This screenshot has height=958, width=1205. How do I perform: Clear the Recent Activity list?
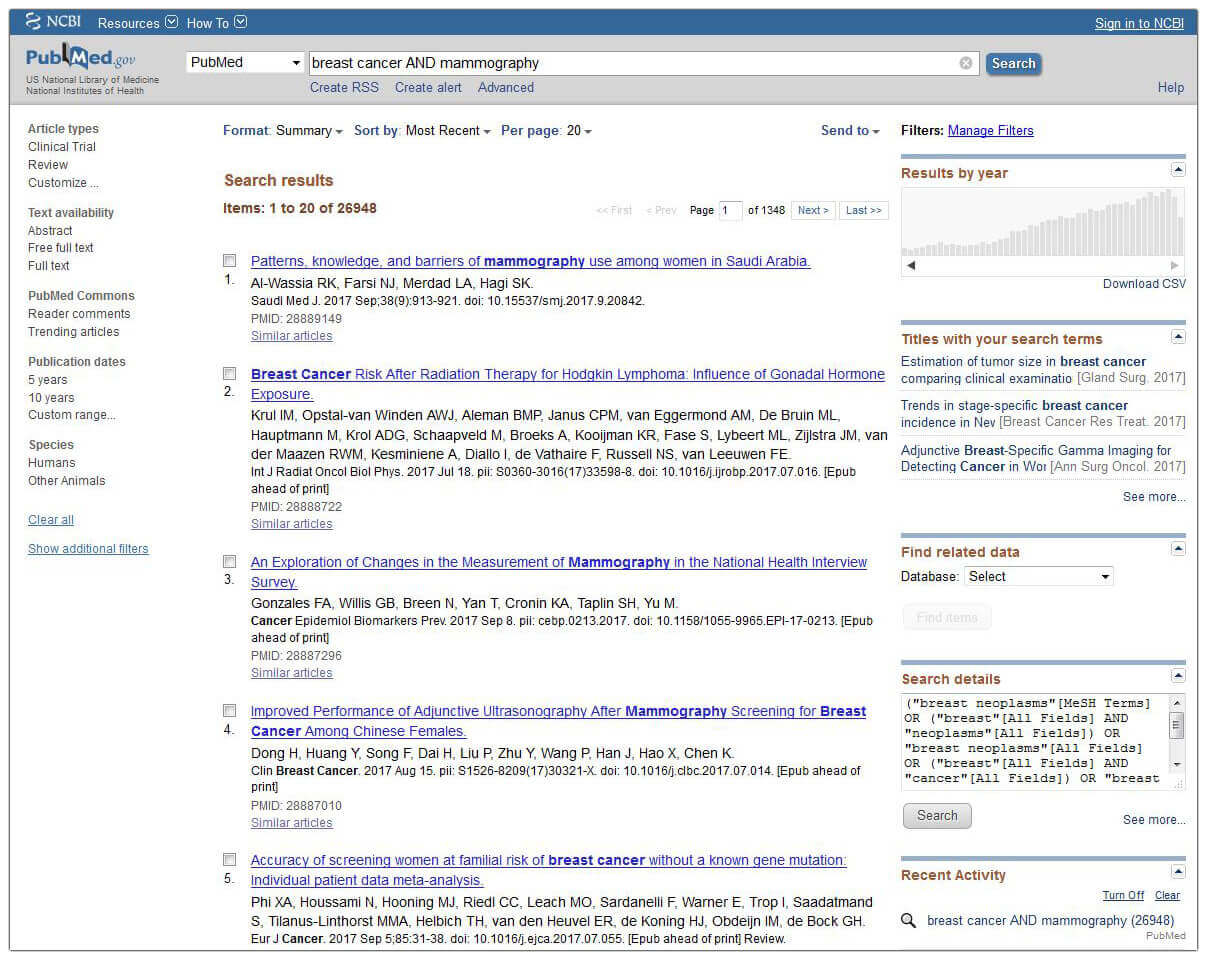pyautogui.click(x=1167, y=896)
